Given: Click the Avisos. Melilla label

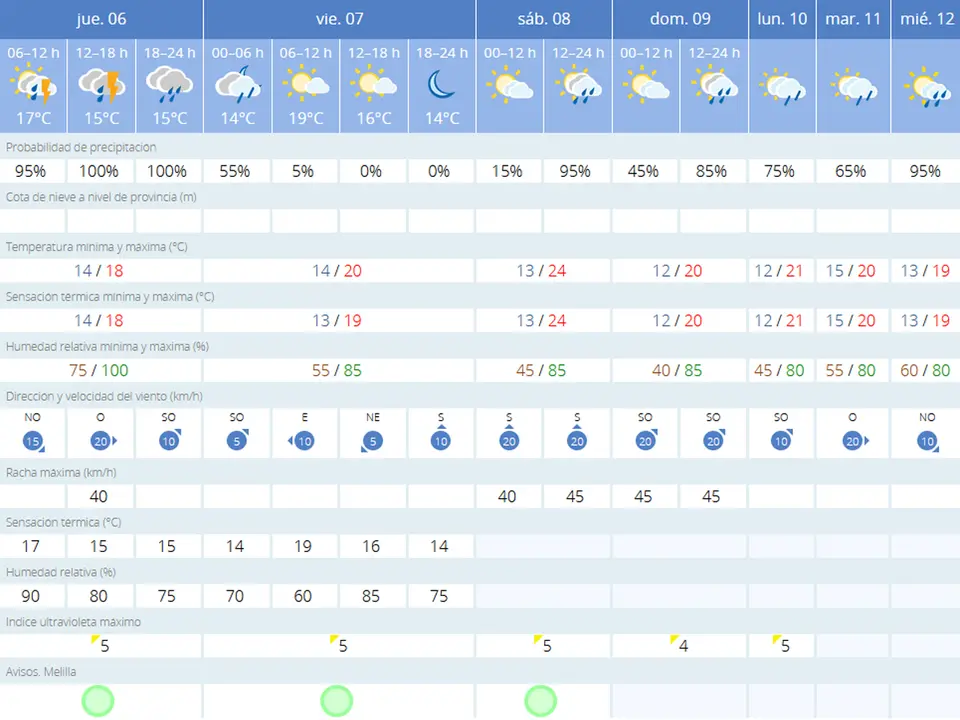Looking at the screenshot, I should [x=41, y=672].
